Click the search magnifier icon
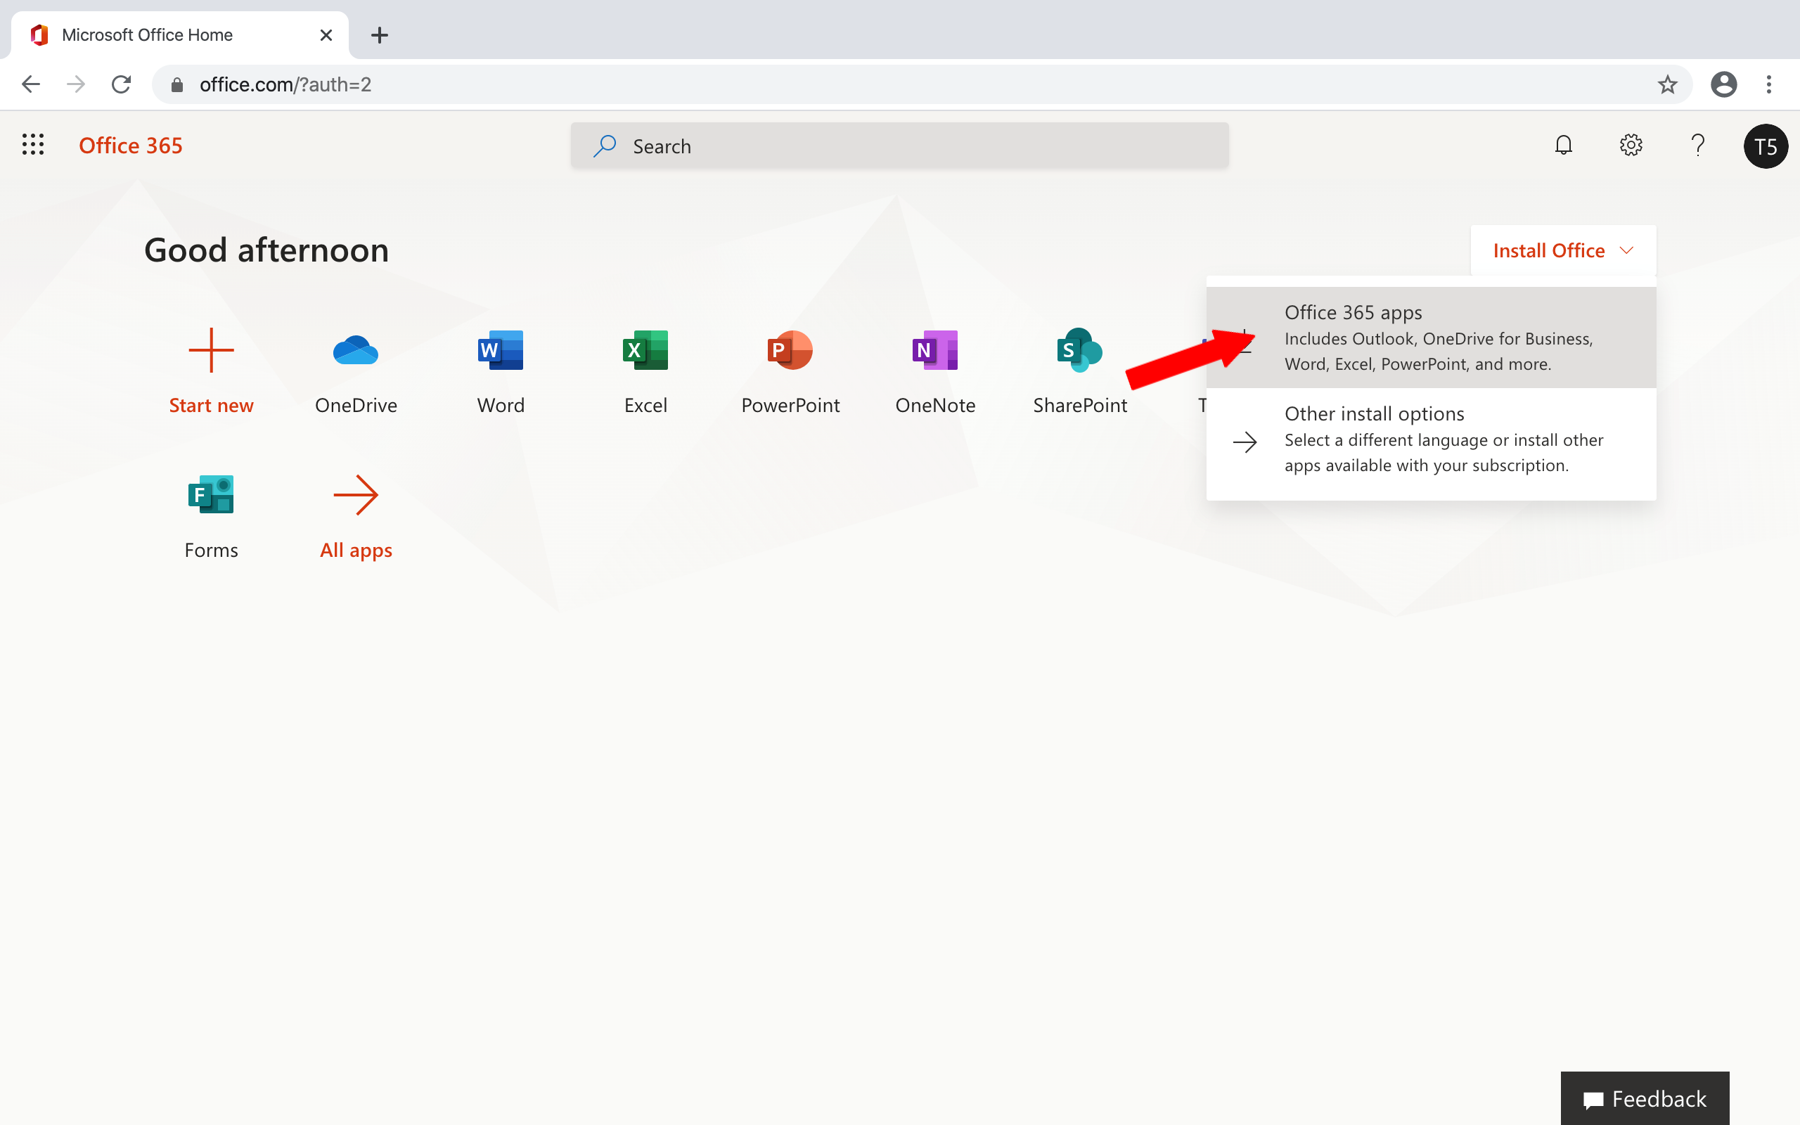 coord(604,146)
